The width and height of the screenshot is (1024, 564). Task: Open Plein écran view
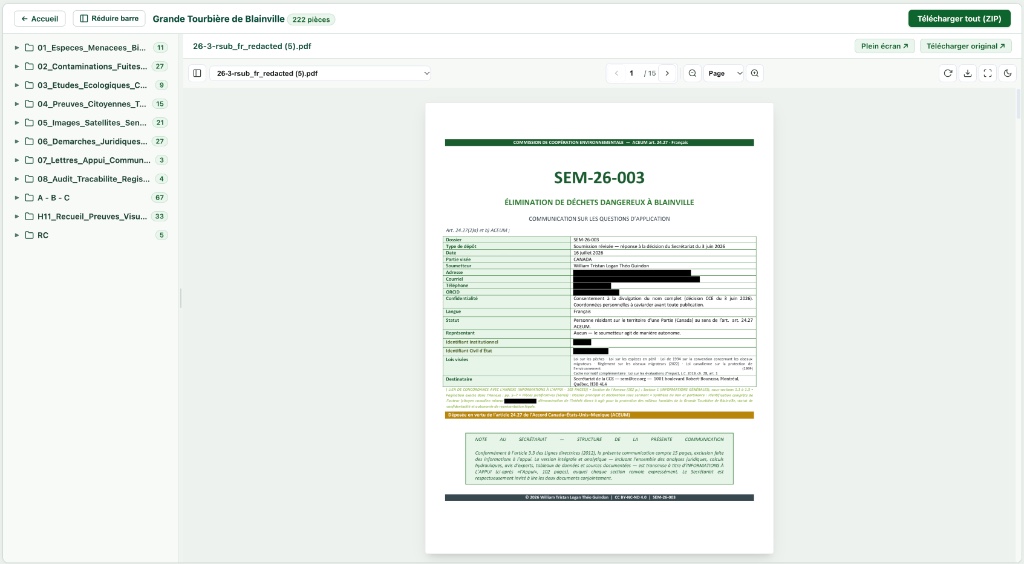(x=884, y=46)
